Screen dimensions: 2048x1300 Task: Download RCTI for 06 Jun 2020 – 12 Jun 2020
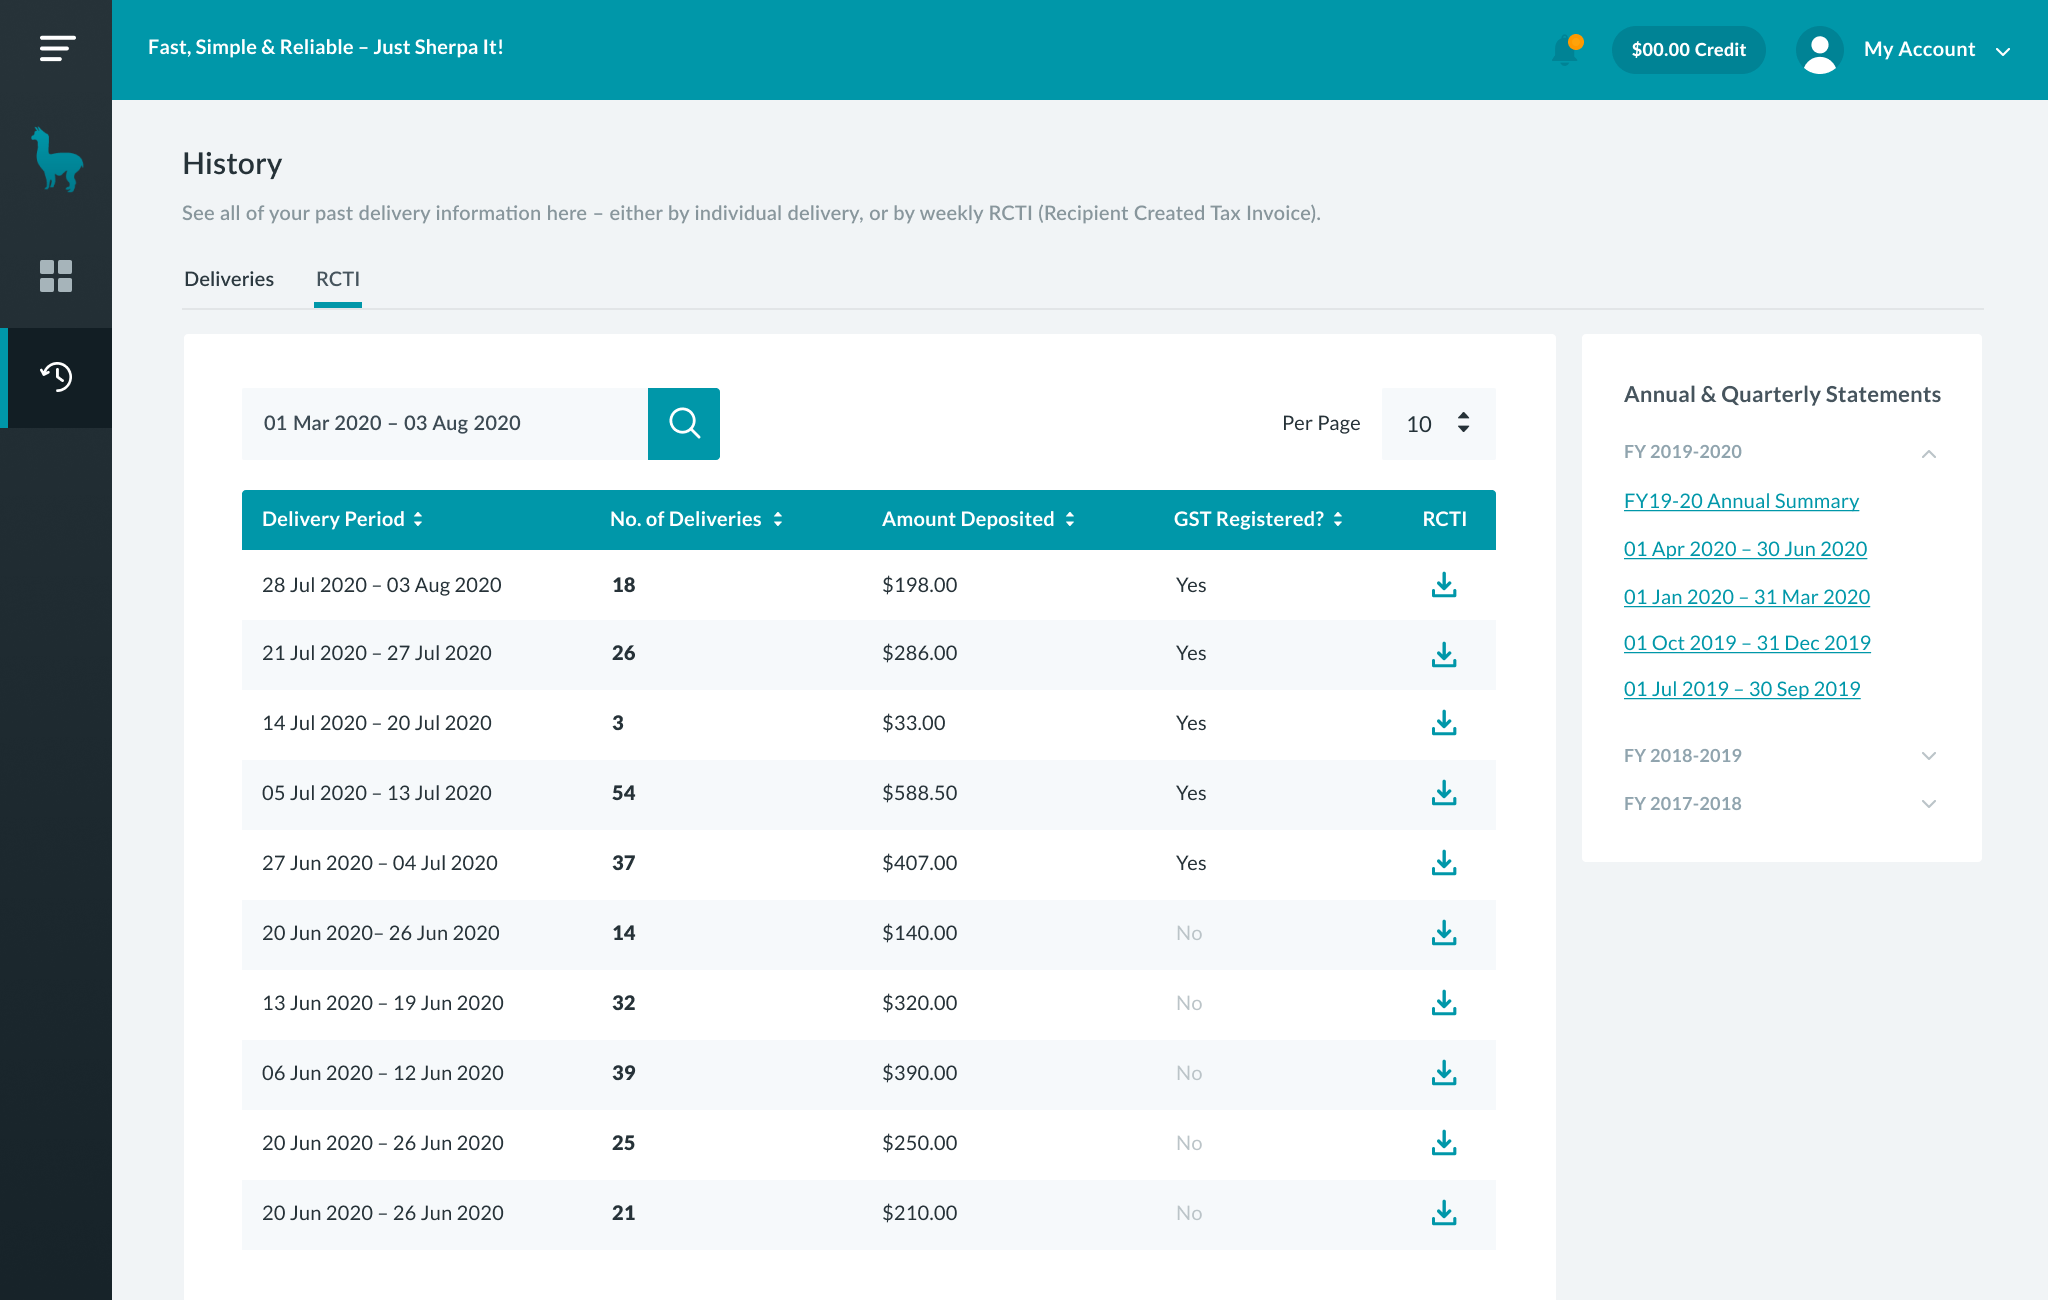pos(1444,1073)
